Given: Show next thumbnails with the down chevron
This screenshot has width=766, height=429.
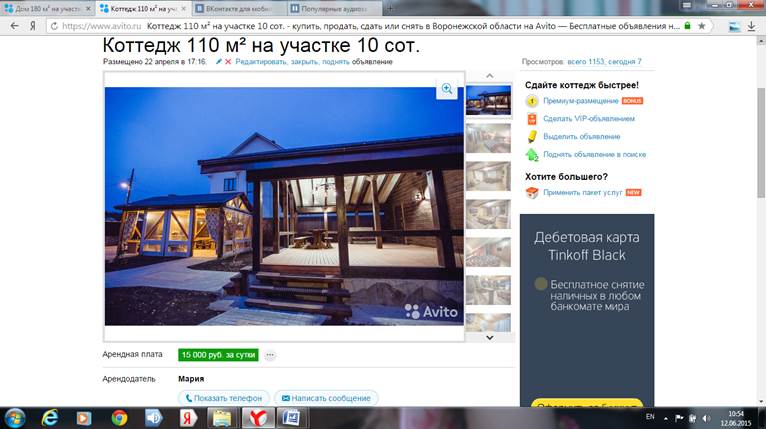Looking at the screenshot, I should [489, 338].
